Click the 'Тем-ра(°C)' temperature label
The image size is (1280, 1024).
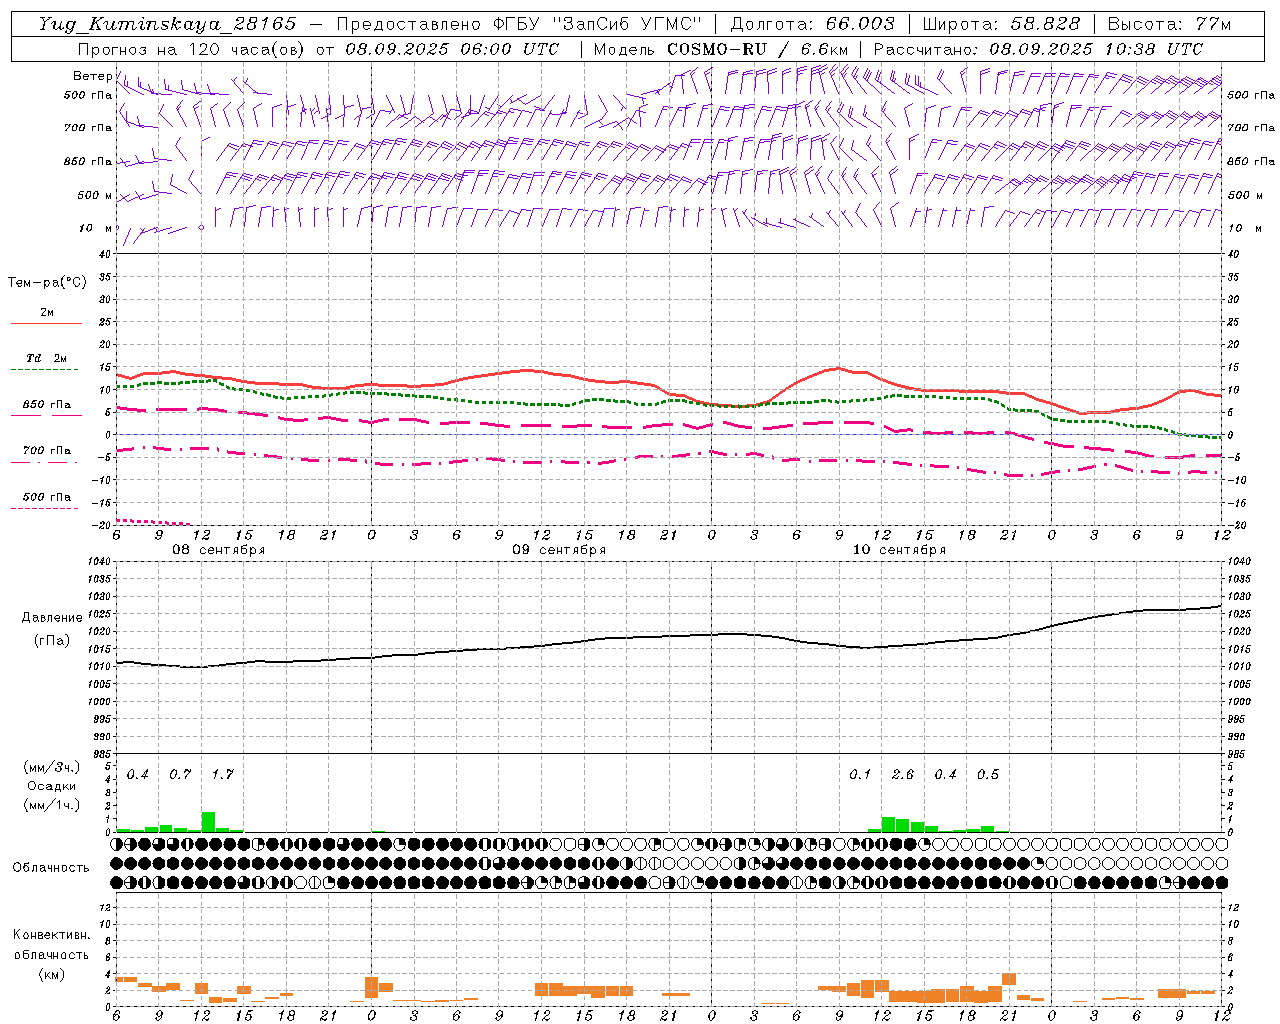47,283
